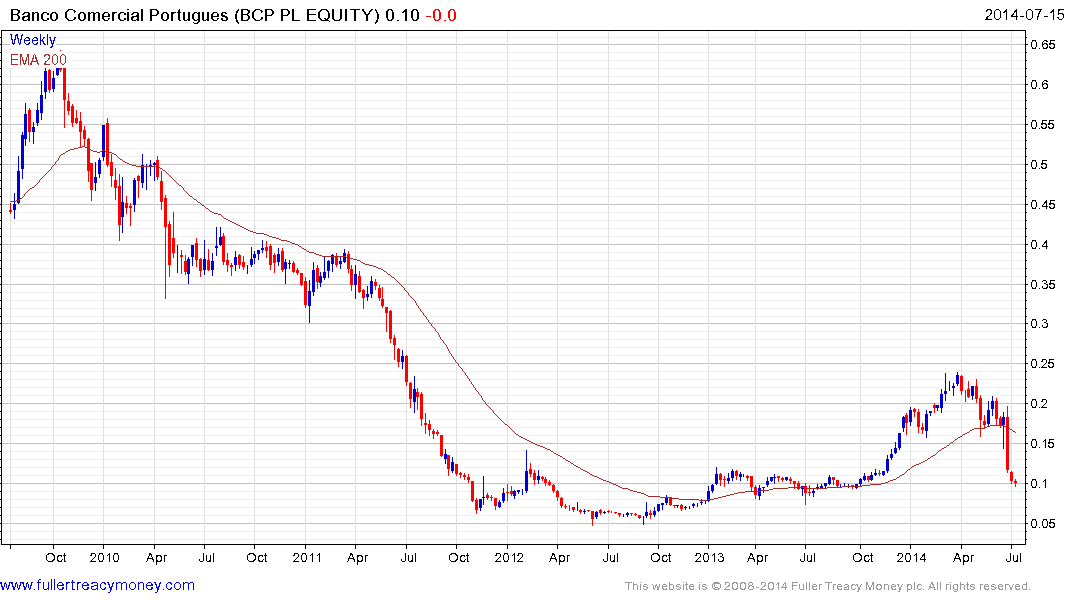Click the 0.35 price axis label
The image size is (1075, 600).
click(1043, 284)
